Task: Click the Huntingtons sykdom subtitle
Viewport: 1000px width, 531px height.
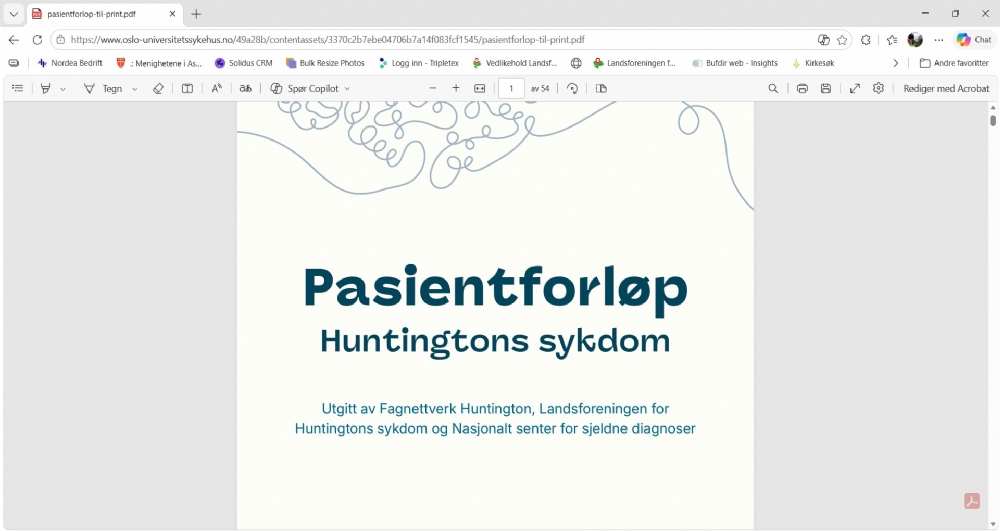Action: (x=495, y=342)
